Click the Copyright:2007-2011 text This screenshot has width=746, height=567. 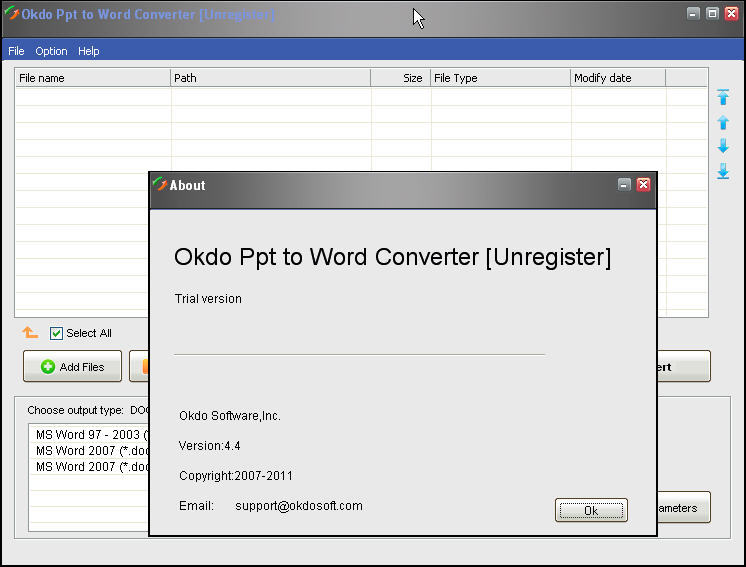click(x=236, y=476)
